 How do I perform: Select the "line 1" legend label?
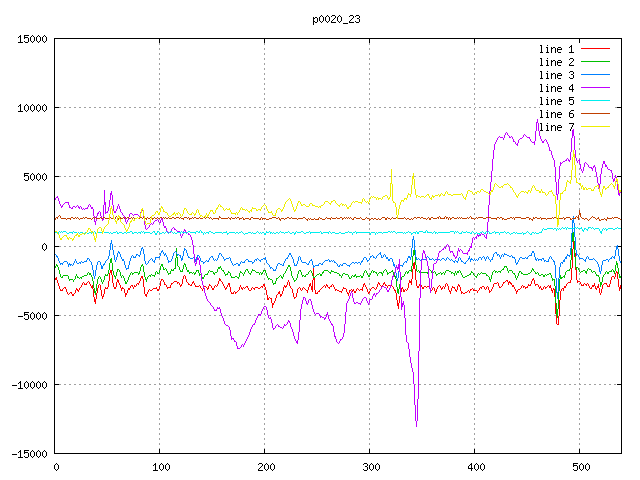[556, 49]
